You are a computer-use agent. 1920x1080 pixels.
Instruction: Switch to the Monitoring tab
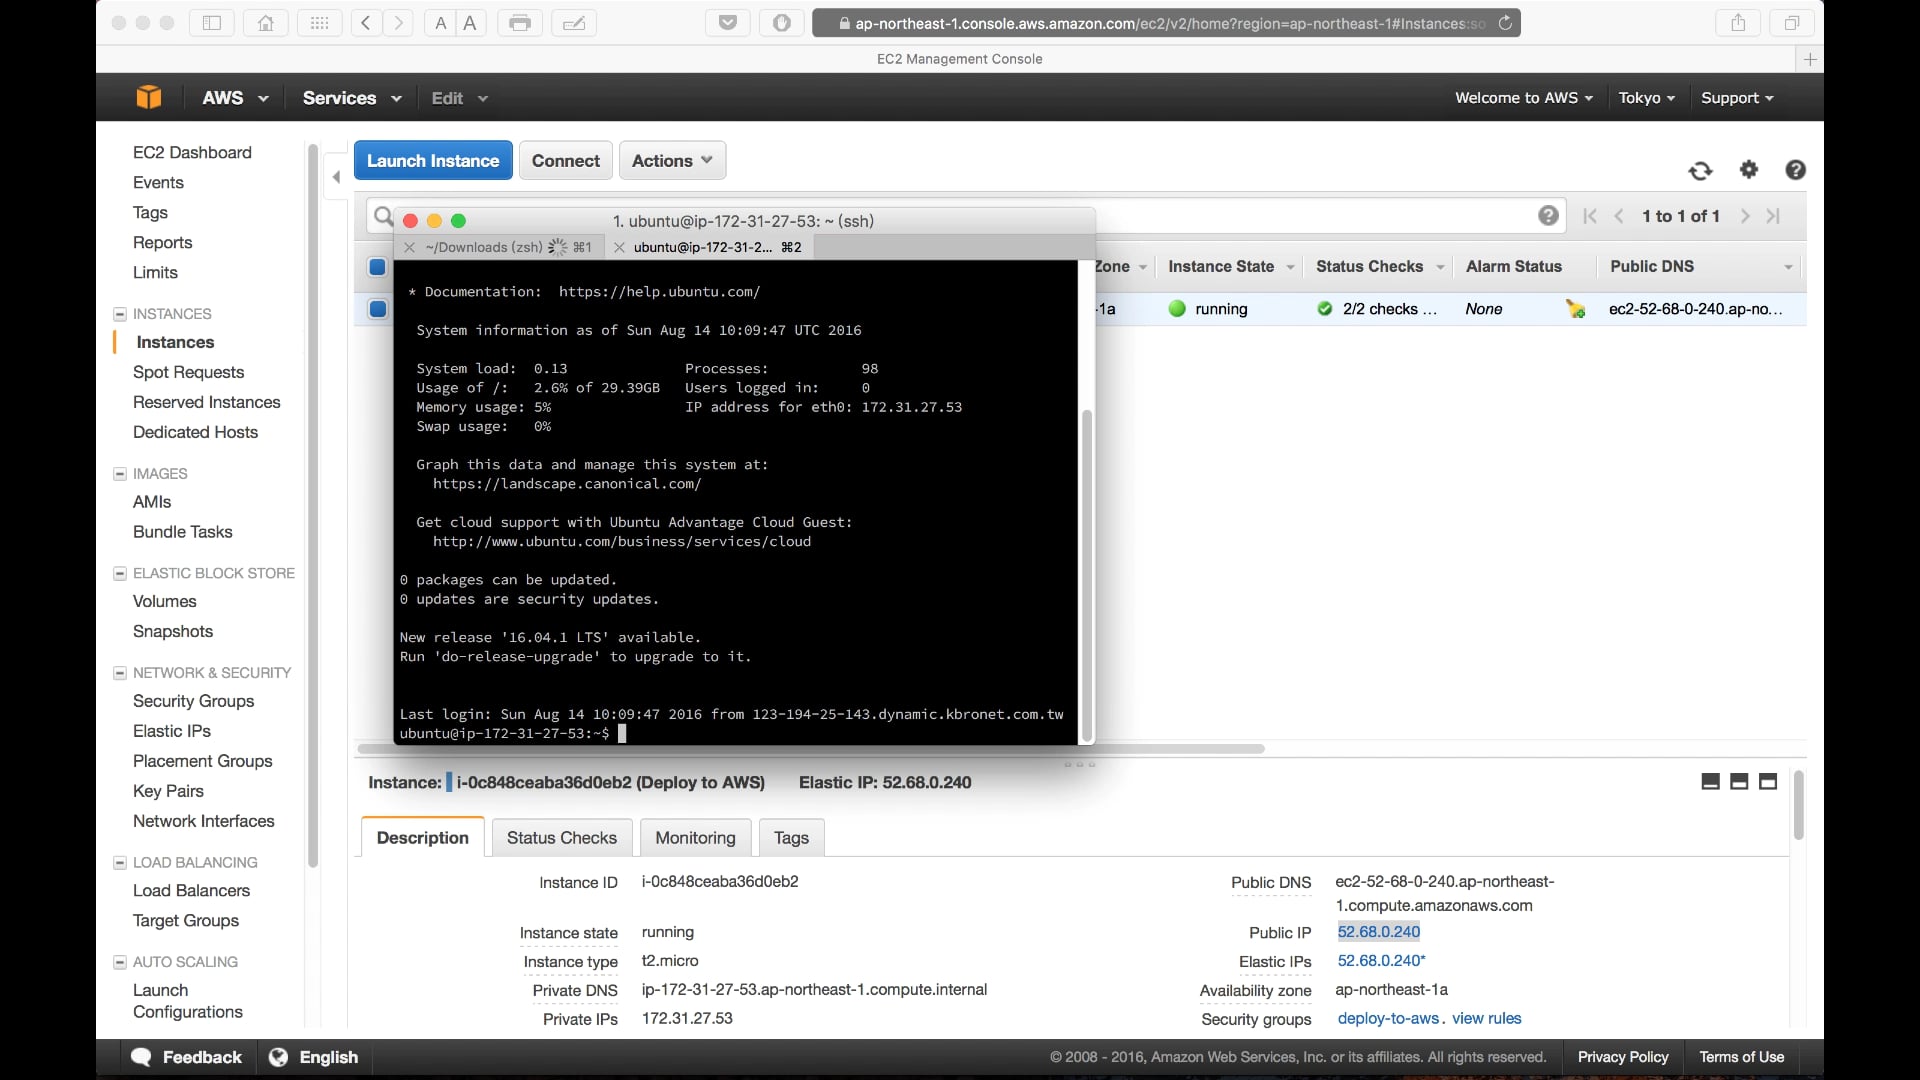coord(695,838)
